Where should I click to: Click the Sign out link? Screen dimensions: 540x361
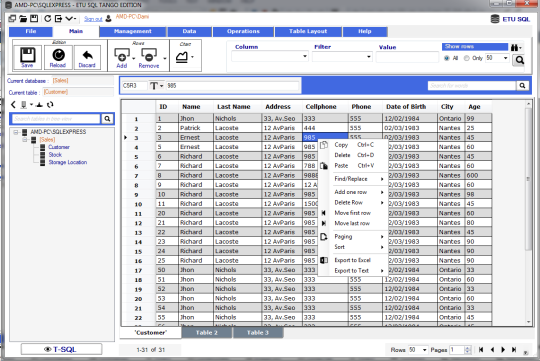[x=93, y=19]
